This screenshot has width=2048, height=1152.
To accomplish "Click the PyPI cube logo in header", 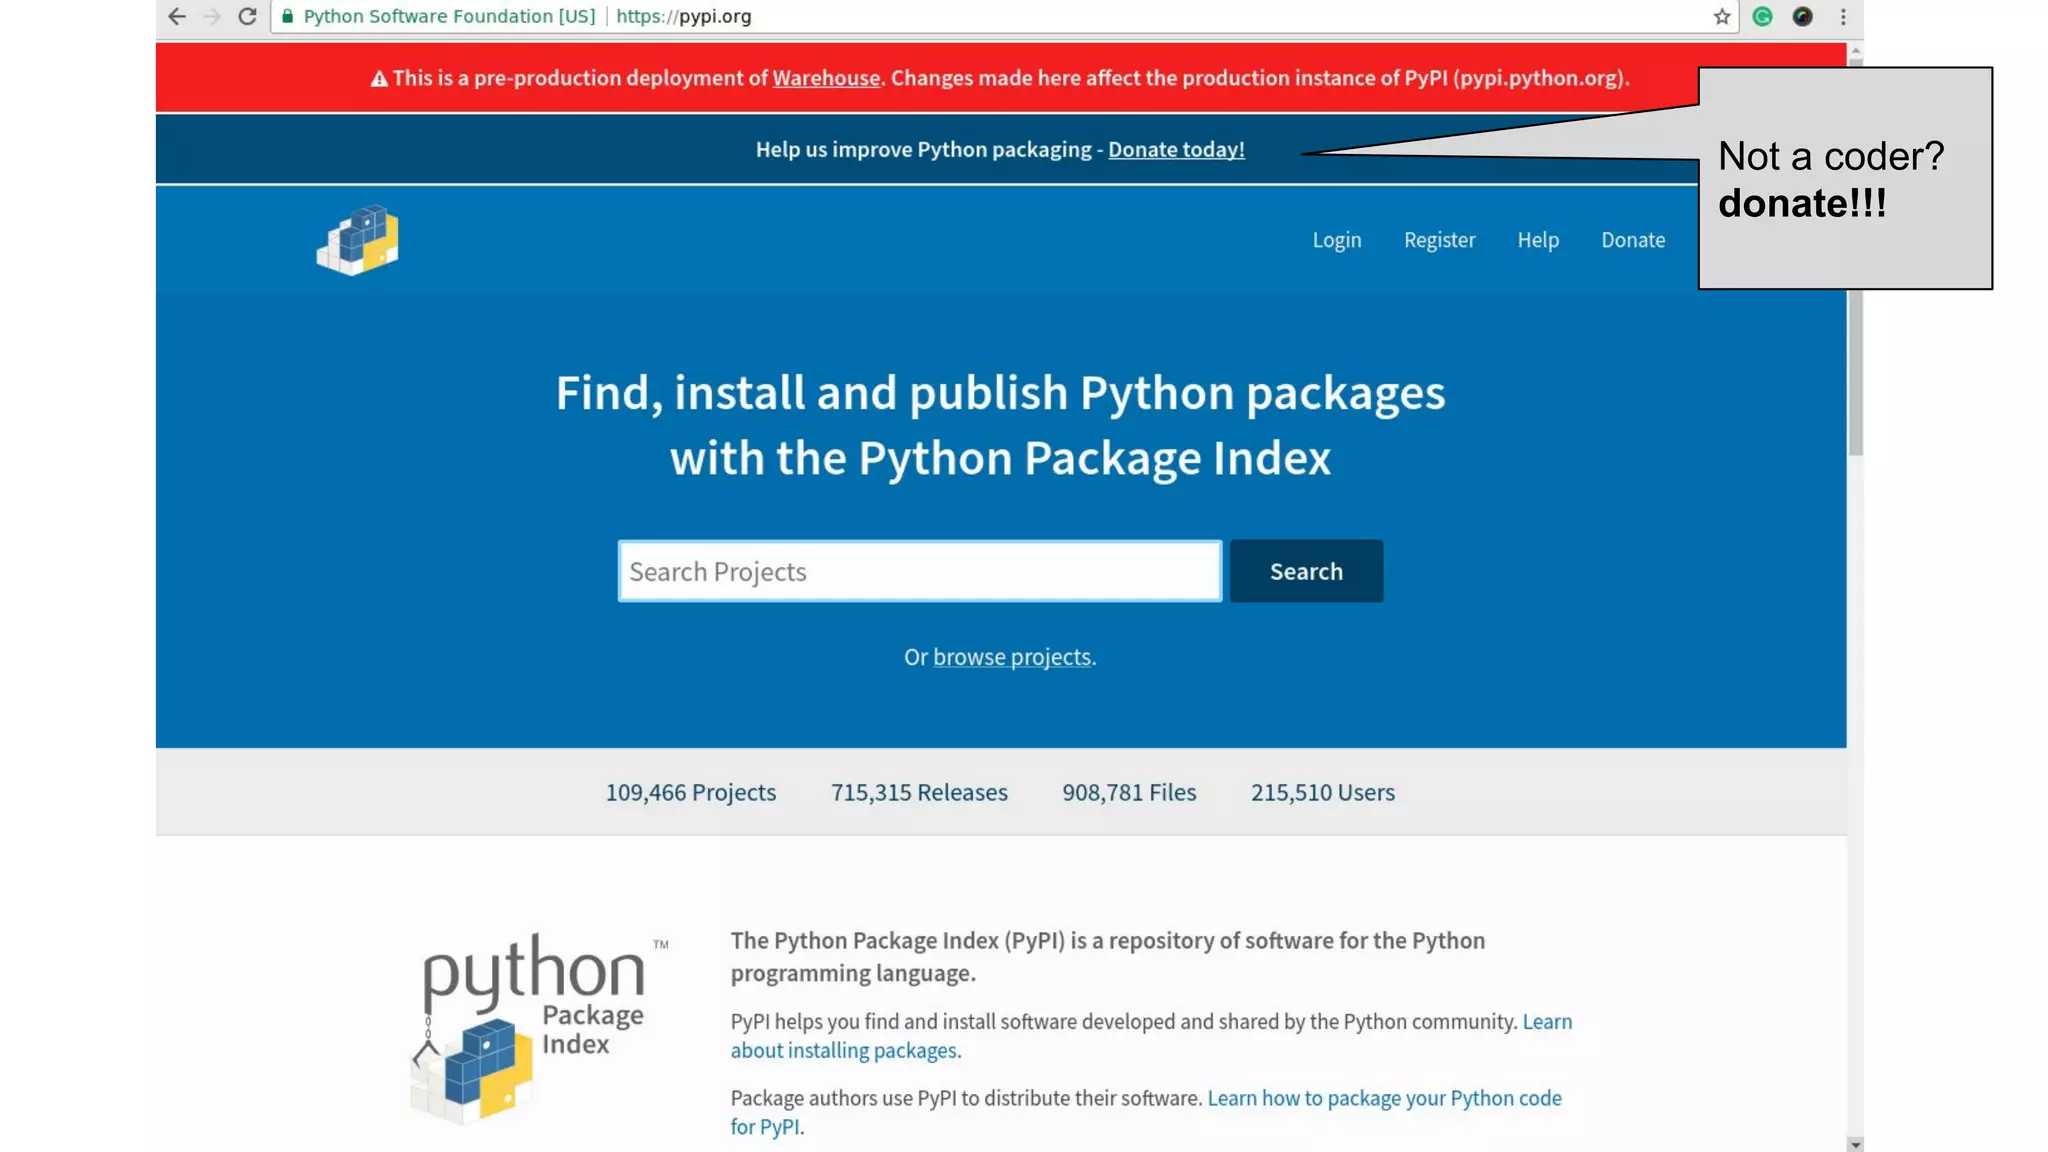I will pos(358,240).
